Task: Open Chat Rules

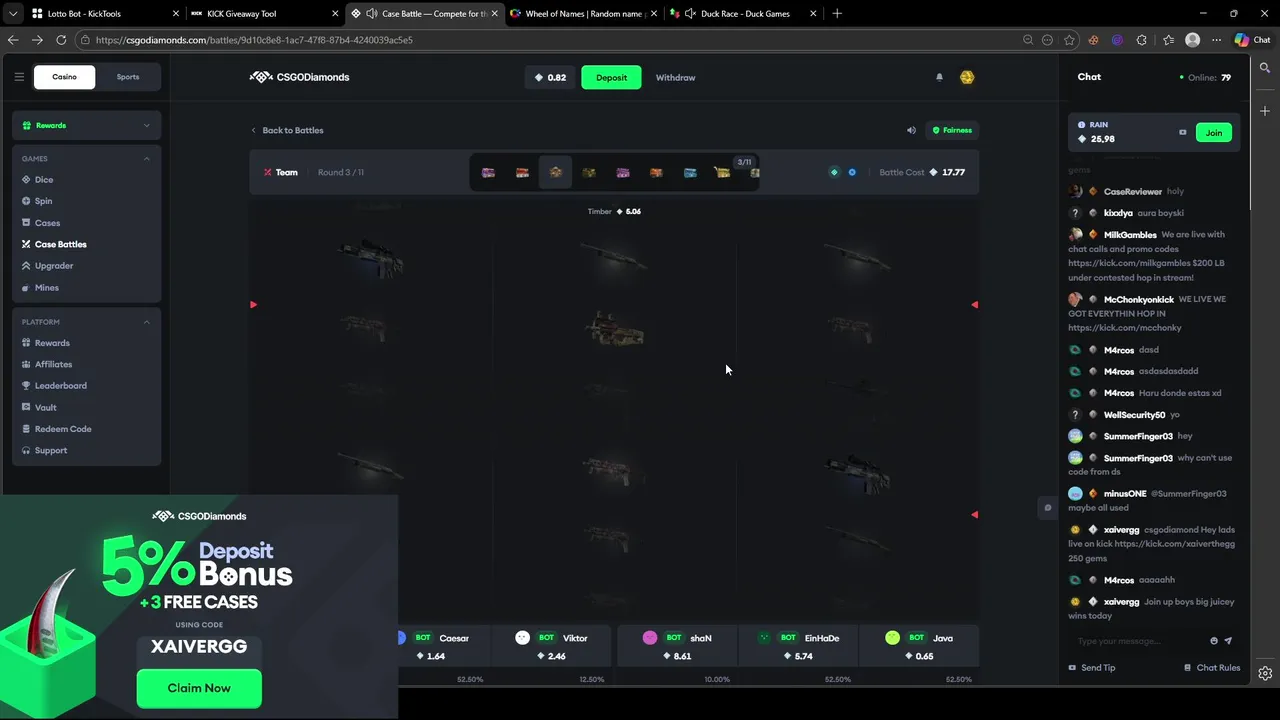Action: (1212, 667)
